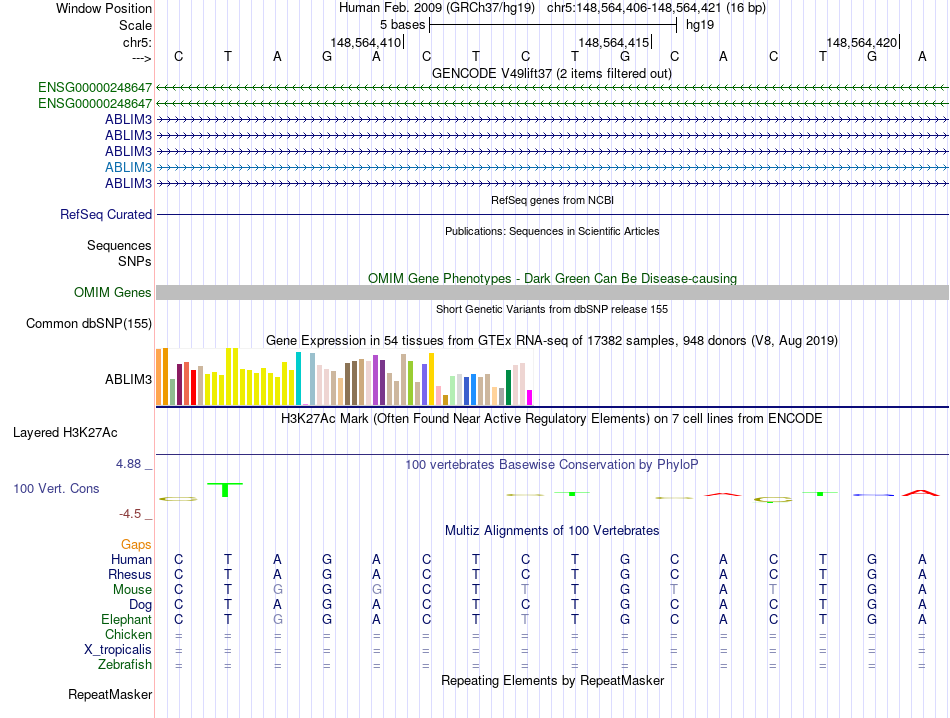
Task: Select the light-blue ABLIM3 transcript label
Action: click(x=128, y=167)
